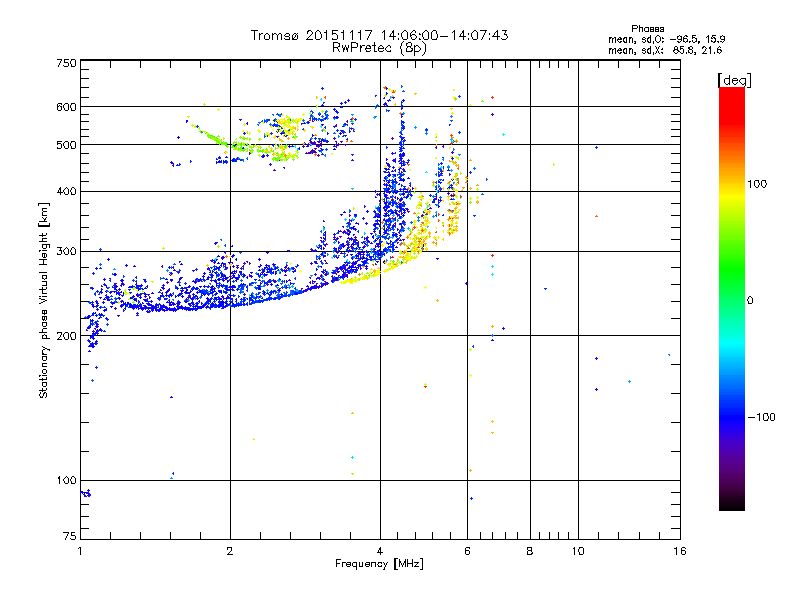Click the y-axis tick label '200'
Image resolution: width=800 pixels, height=600 pixels.
click(x=66, y=336)
